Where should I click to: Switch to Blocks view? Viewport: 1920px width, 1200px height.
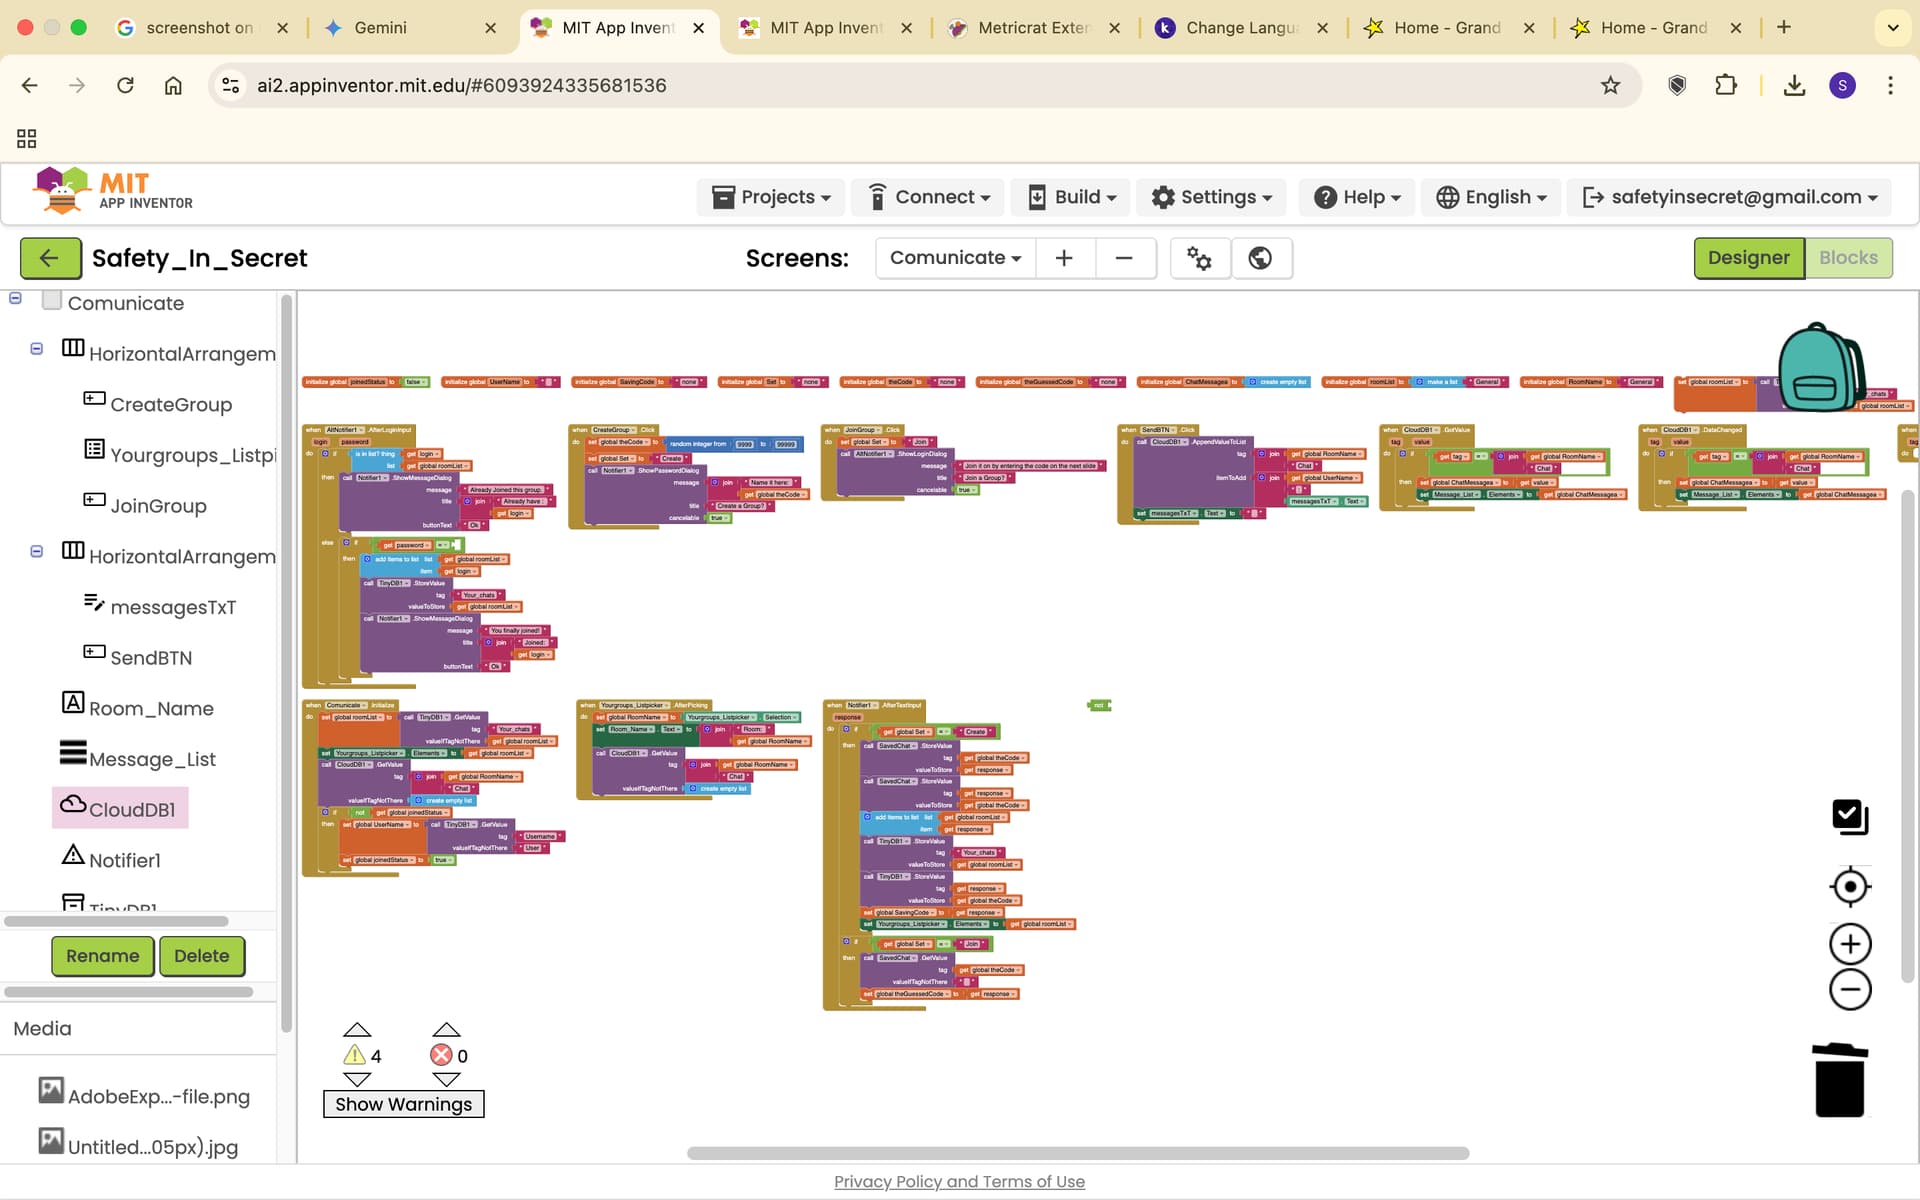point(1848,258)
